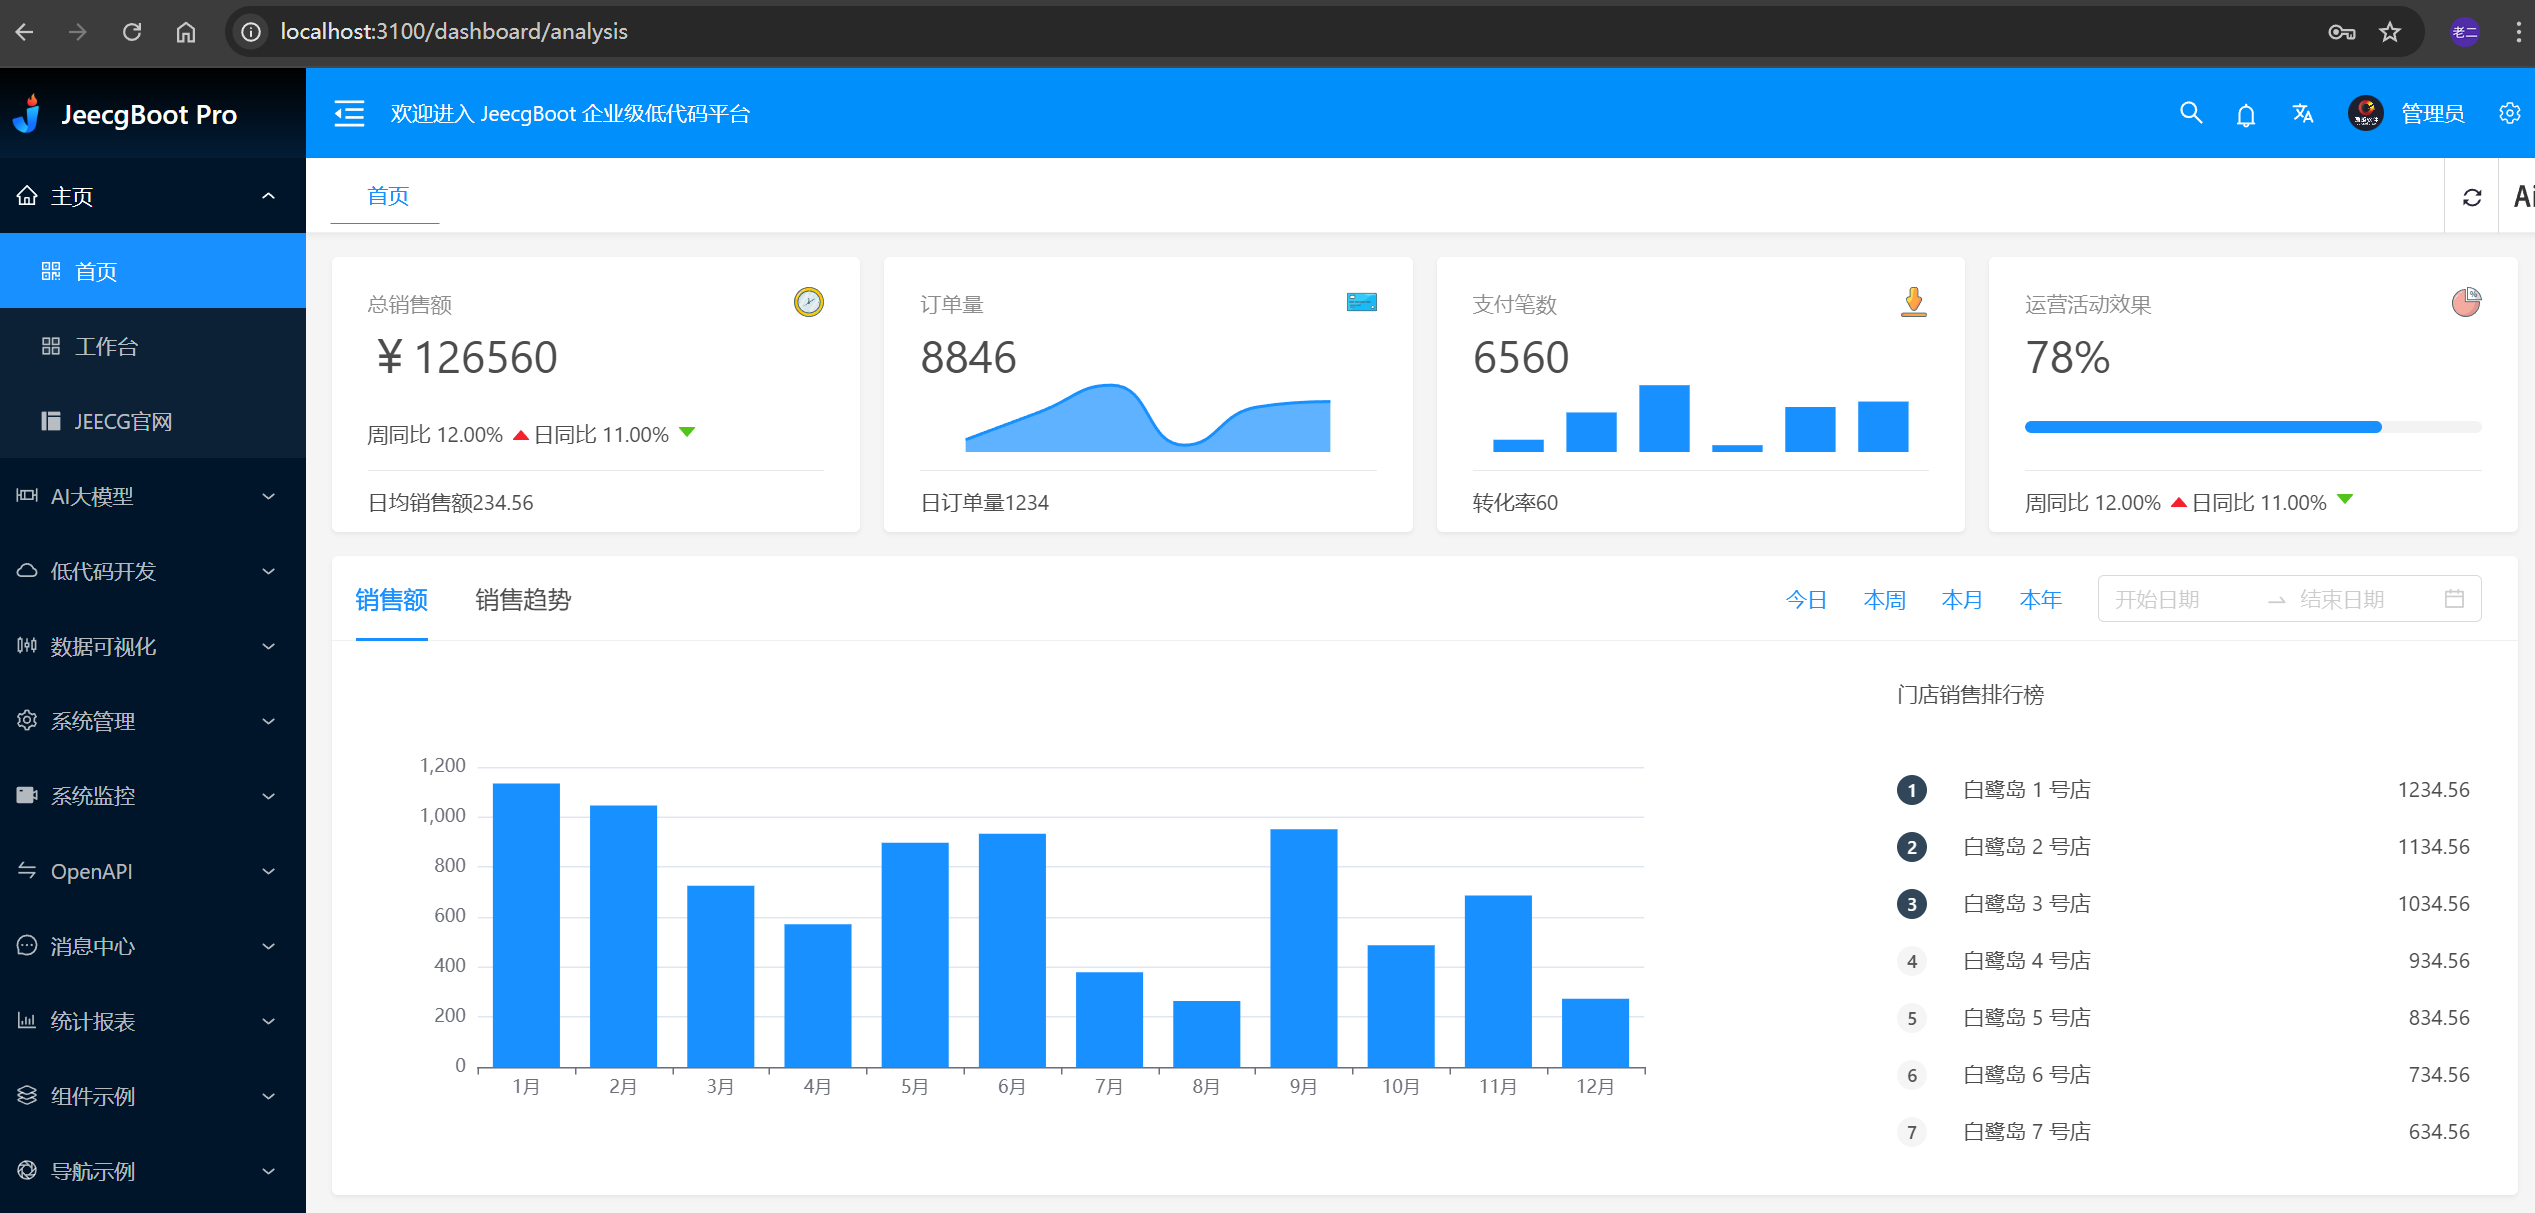The width and height of the screenshot is (2535, 1213).
Task: Click the clock icon on 总销售额 card
Action: [x=809, y=302]
